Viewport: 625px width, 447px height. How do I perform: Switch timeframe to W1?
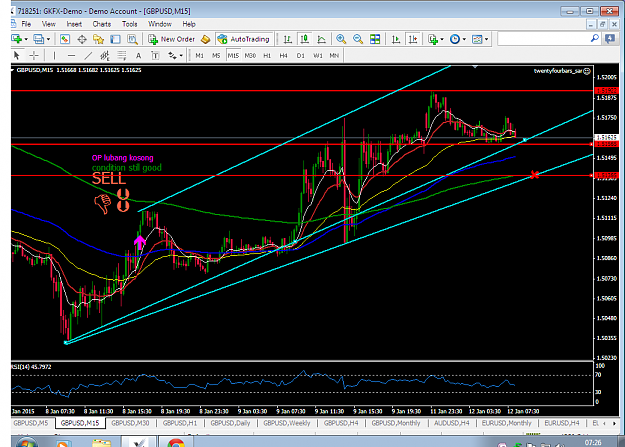pyautogui.click(x=318, y=55)
